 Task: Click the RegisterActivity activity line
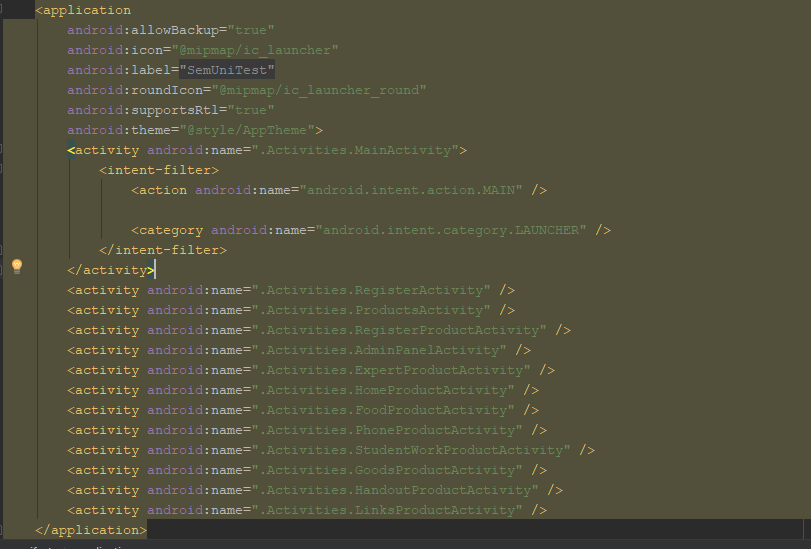291,290
